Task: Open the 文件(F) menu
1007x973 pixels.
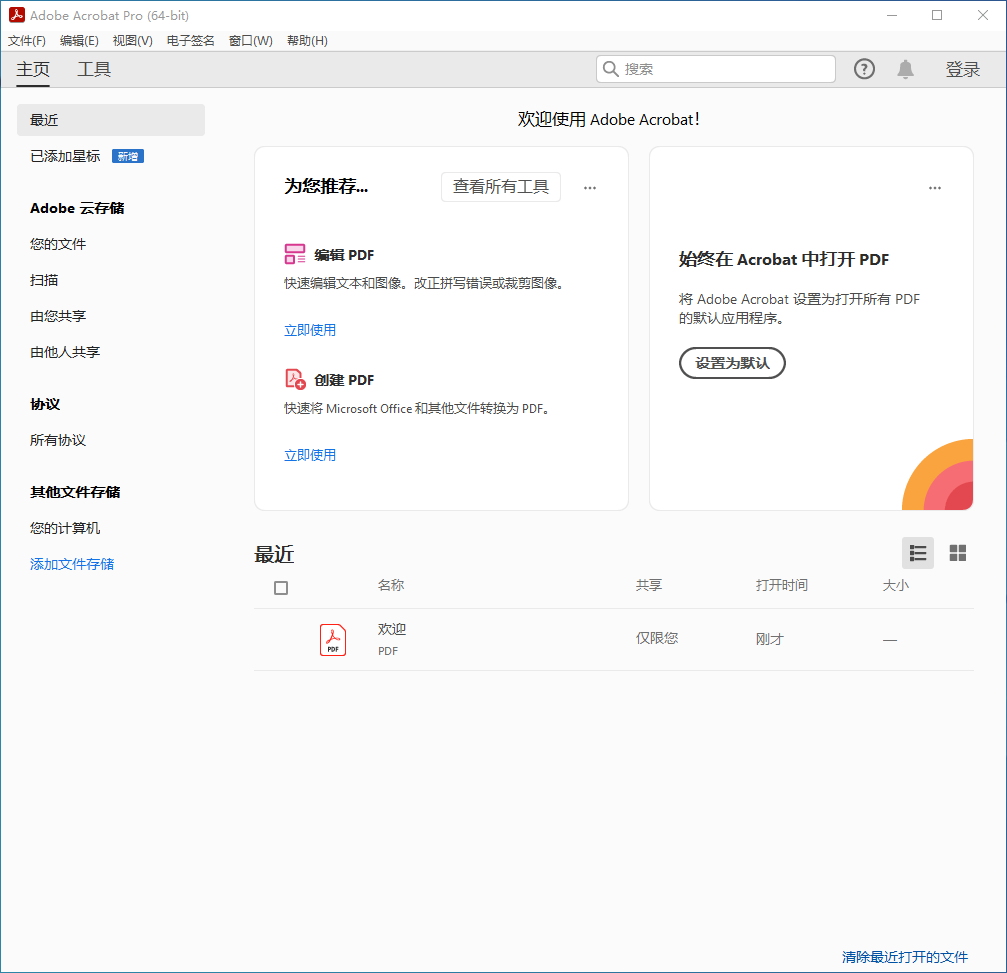Action: point(27,41)
